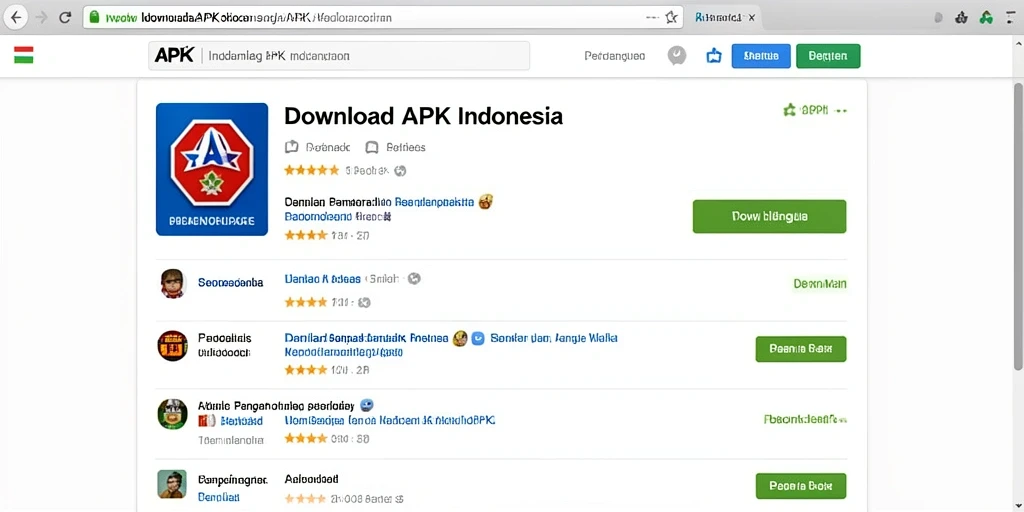This screenshot has height=512, width=1024.
Task: Open the green clover extension icon
Action: (985, 18)
